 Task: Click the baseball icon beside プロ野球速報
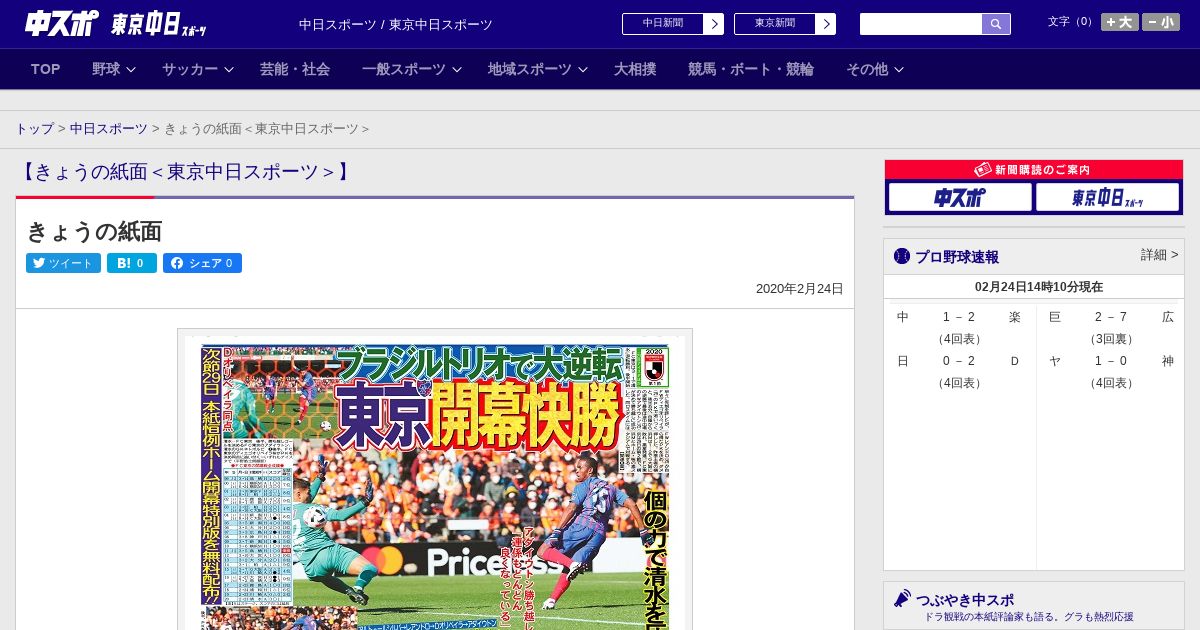pos(902,256)
